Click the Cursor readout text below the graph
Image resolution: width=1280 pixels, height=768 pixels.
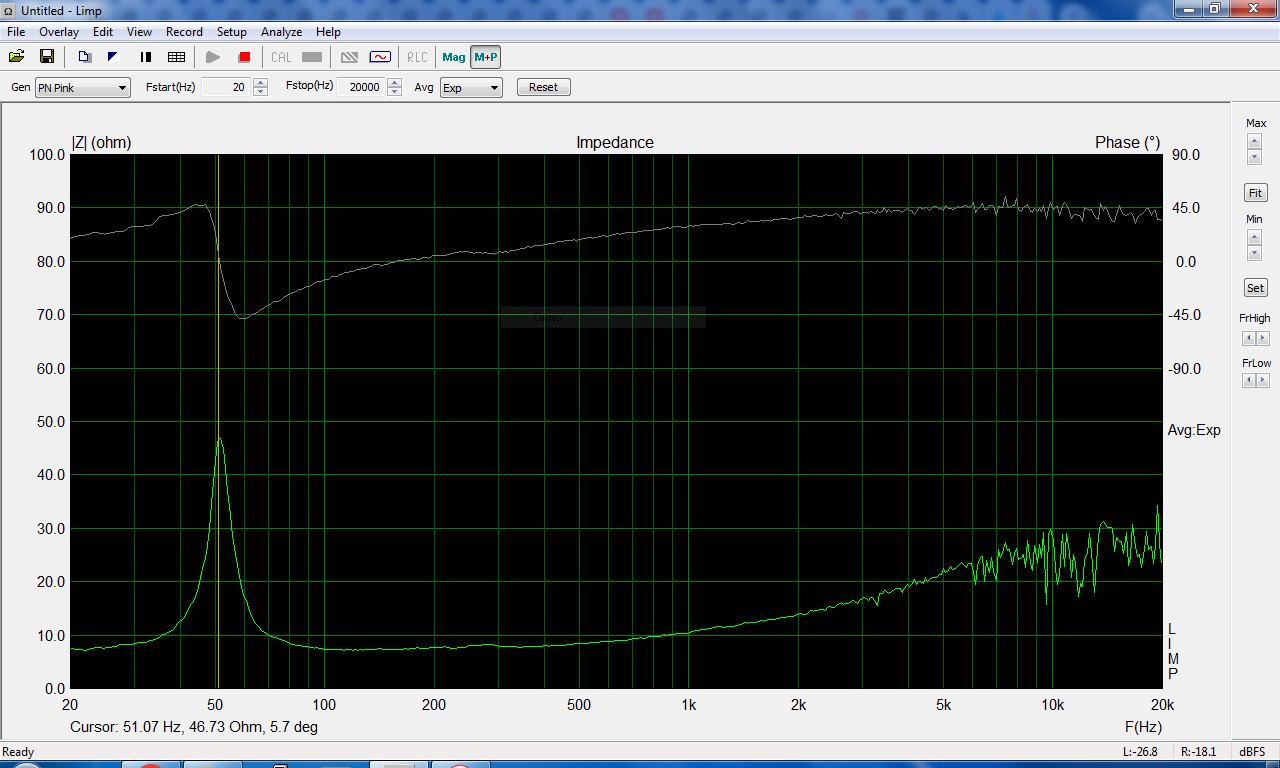[194, 727]
